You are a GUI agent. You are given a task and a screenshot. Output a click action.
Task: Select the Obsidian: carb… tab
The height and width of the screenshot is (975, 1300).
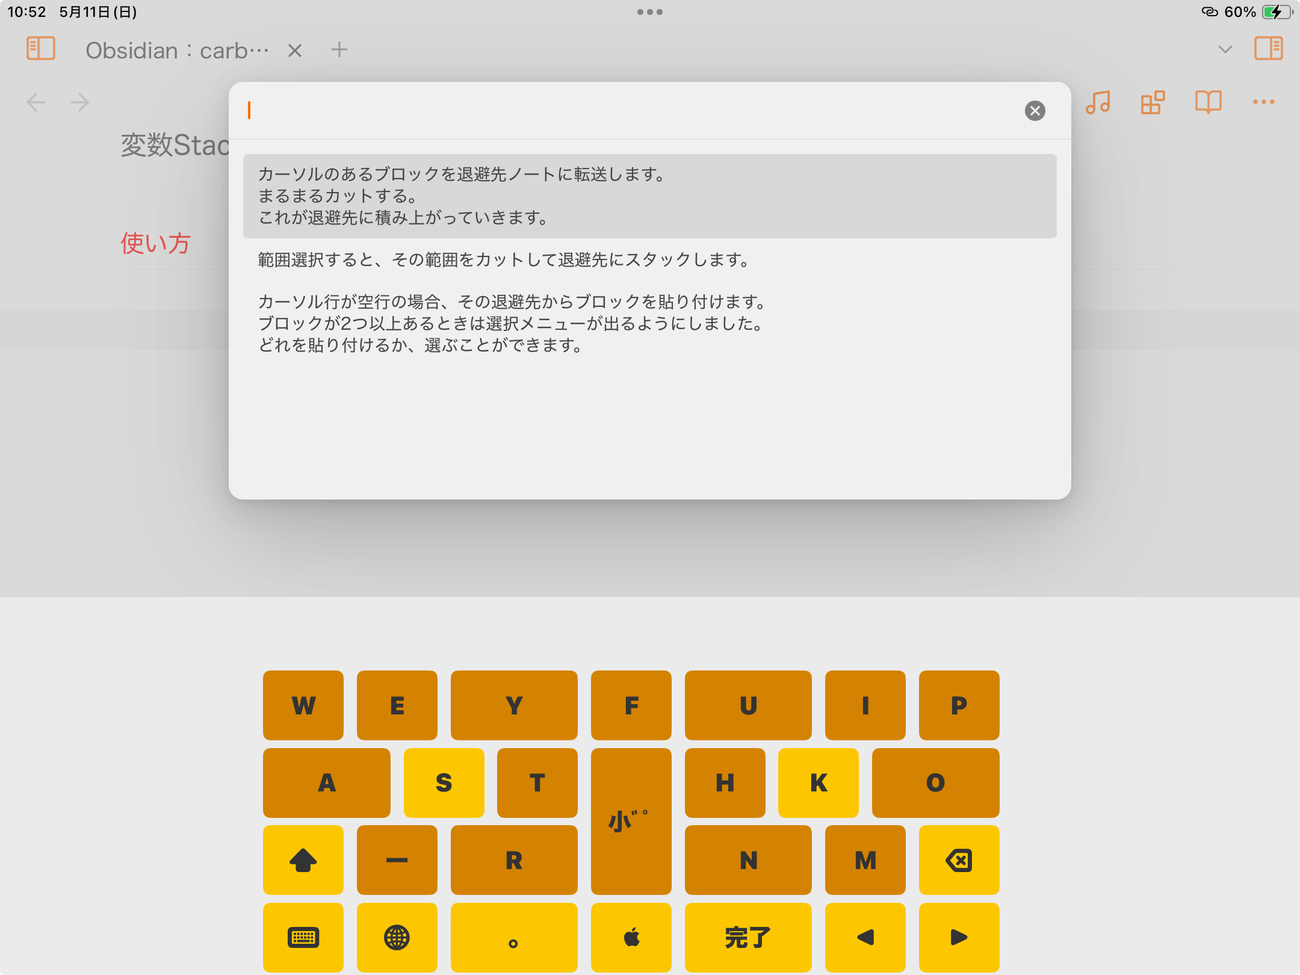pos(177,50)
